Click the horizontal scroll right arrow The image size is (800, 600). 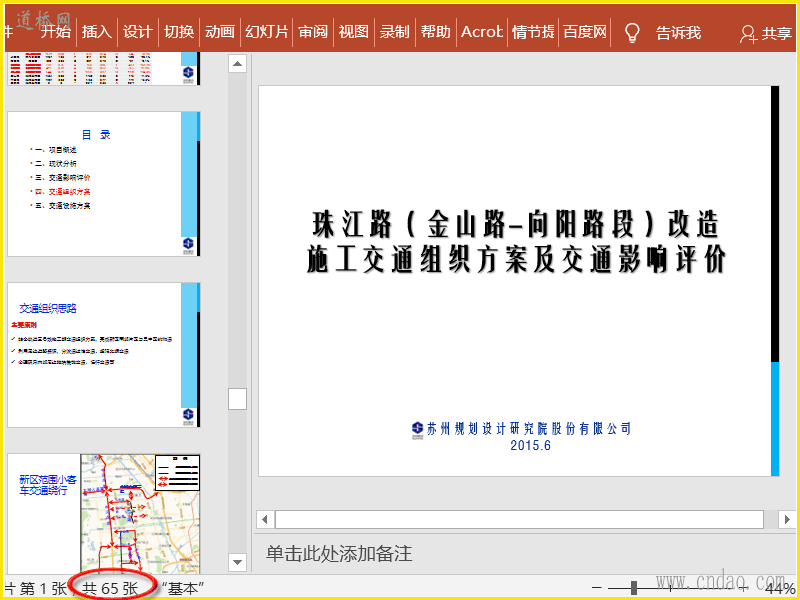(x=787, y=520)
